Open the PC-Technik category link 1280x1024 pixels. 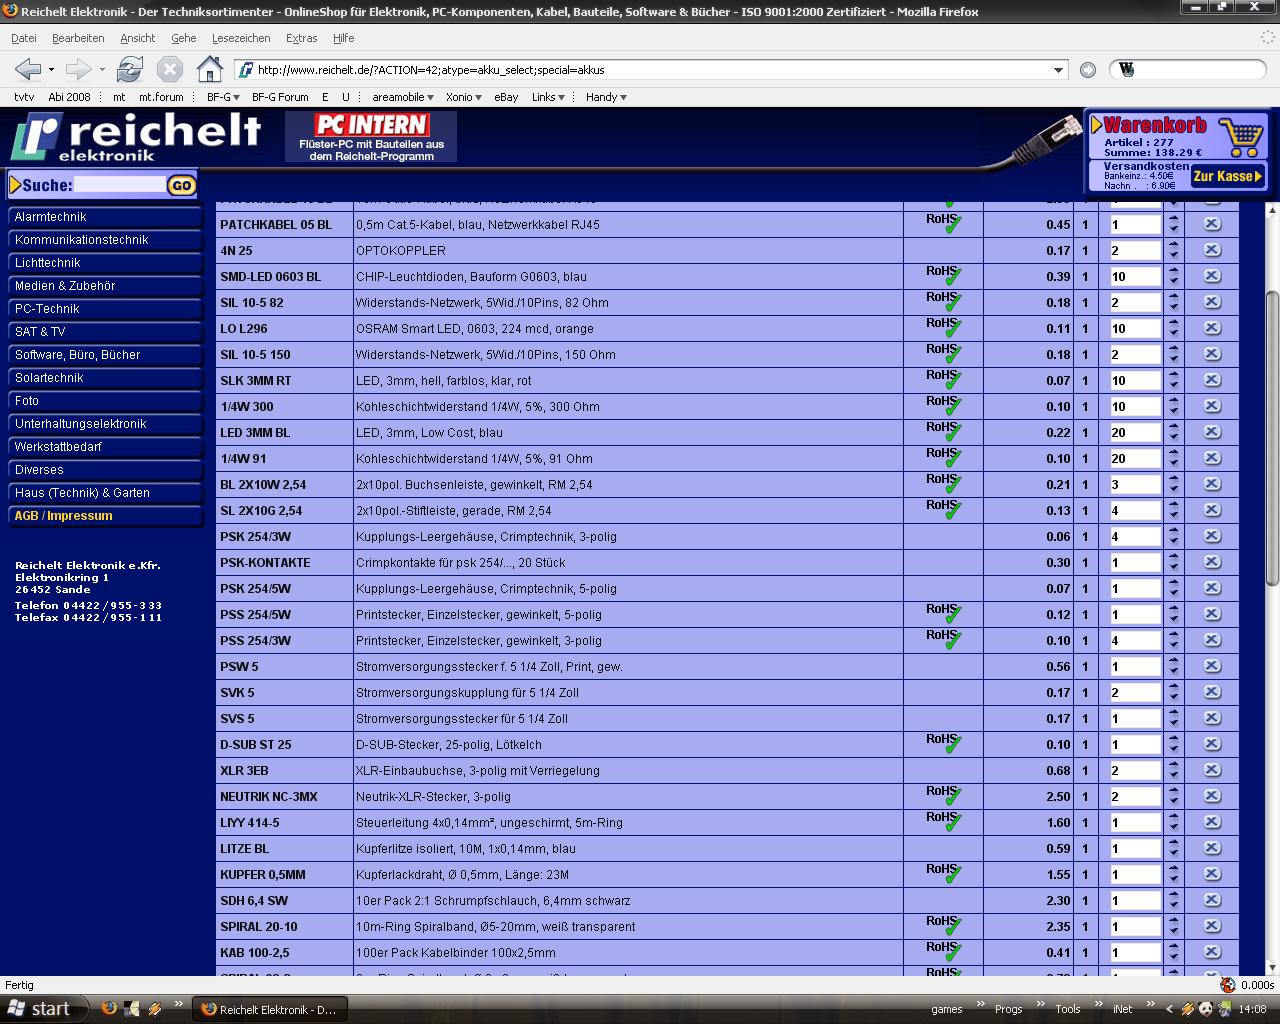47,309
